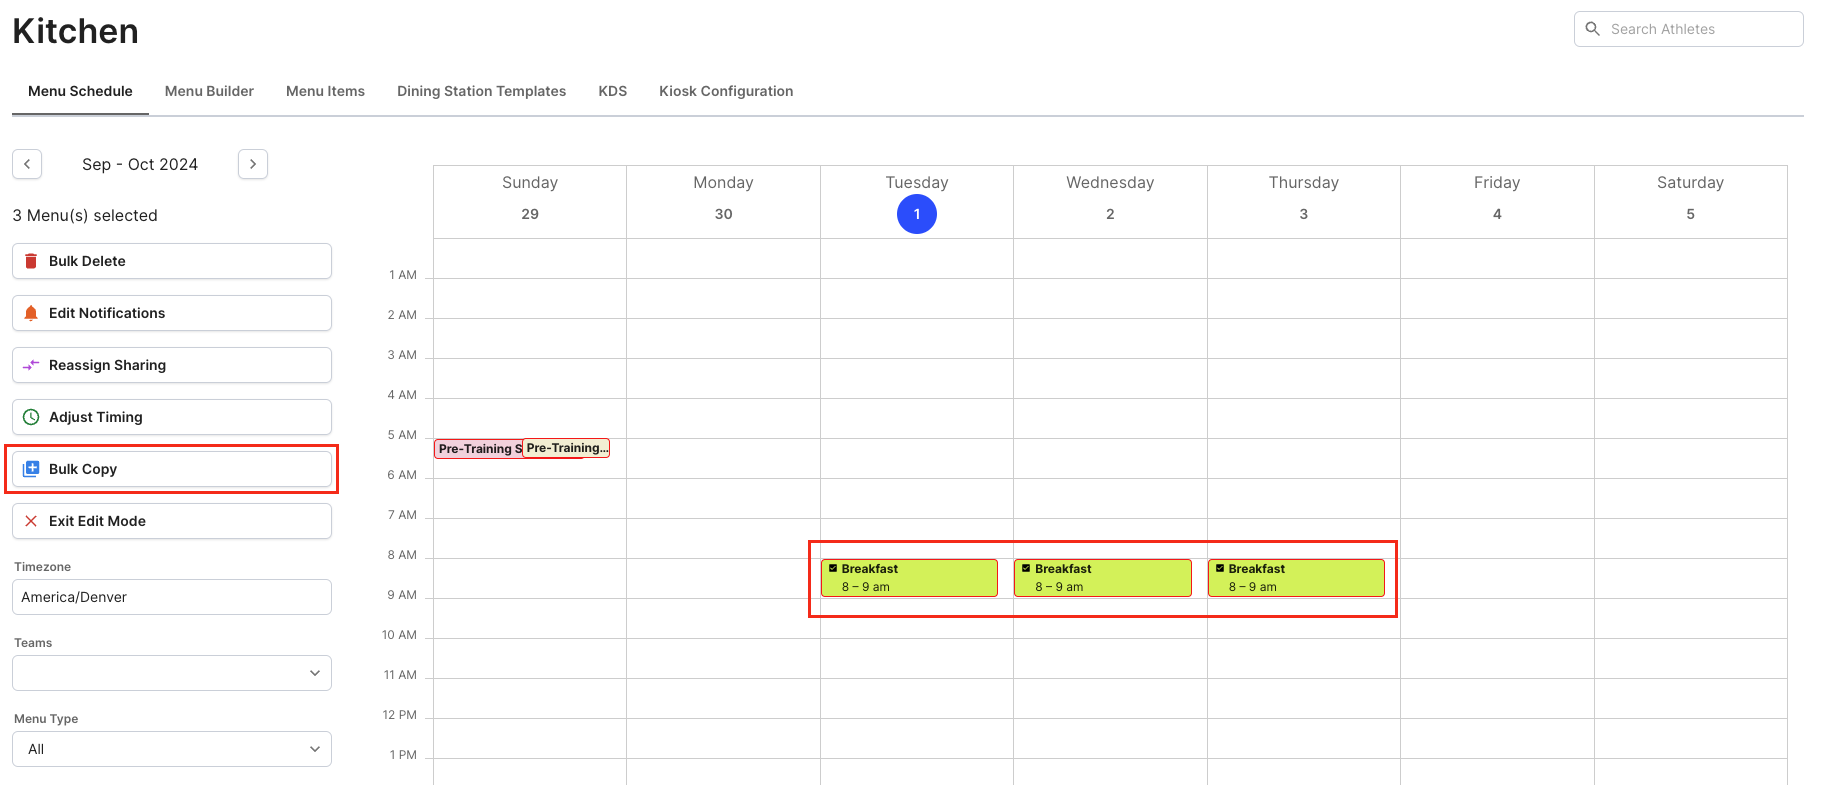Click the trash icon for Bulk Delete
The height and width of the screenshot is (785, 1821).
point(31,261)
